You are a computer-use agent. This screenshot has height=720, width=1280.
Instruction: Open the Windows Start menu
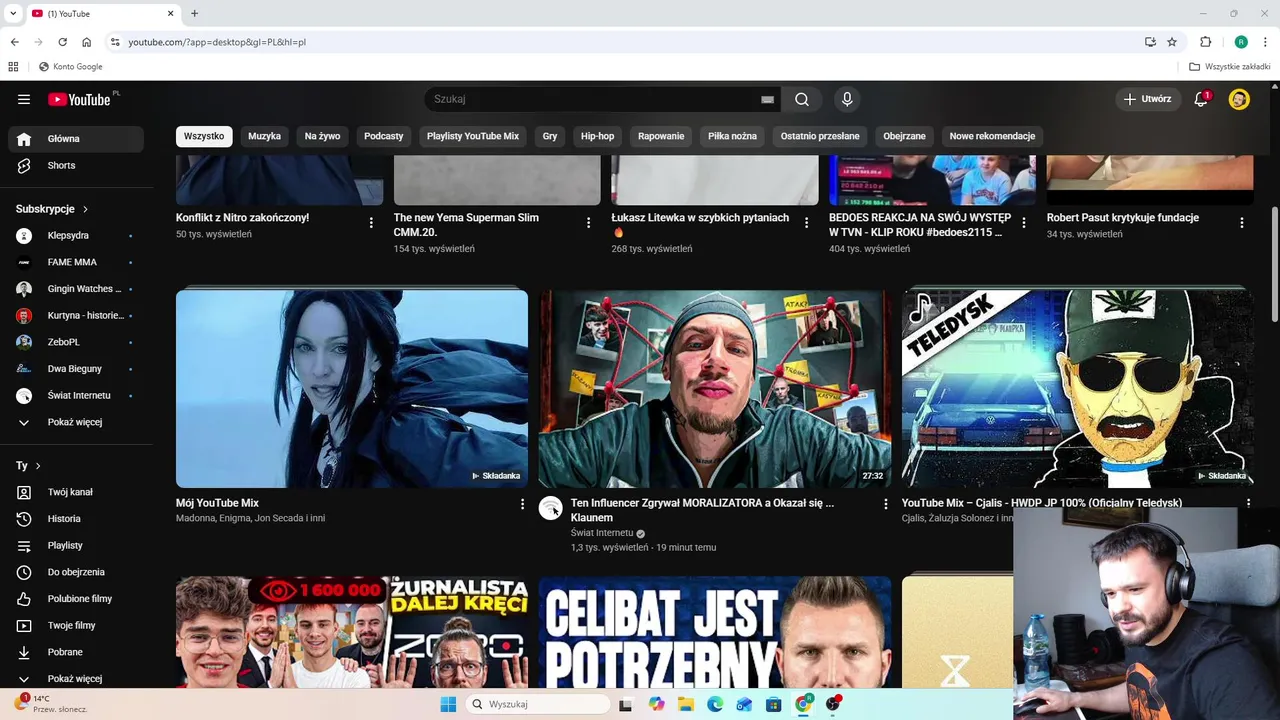[x=448, y=704]
